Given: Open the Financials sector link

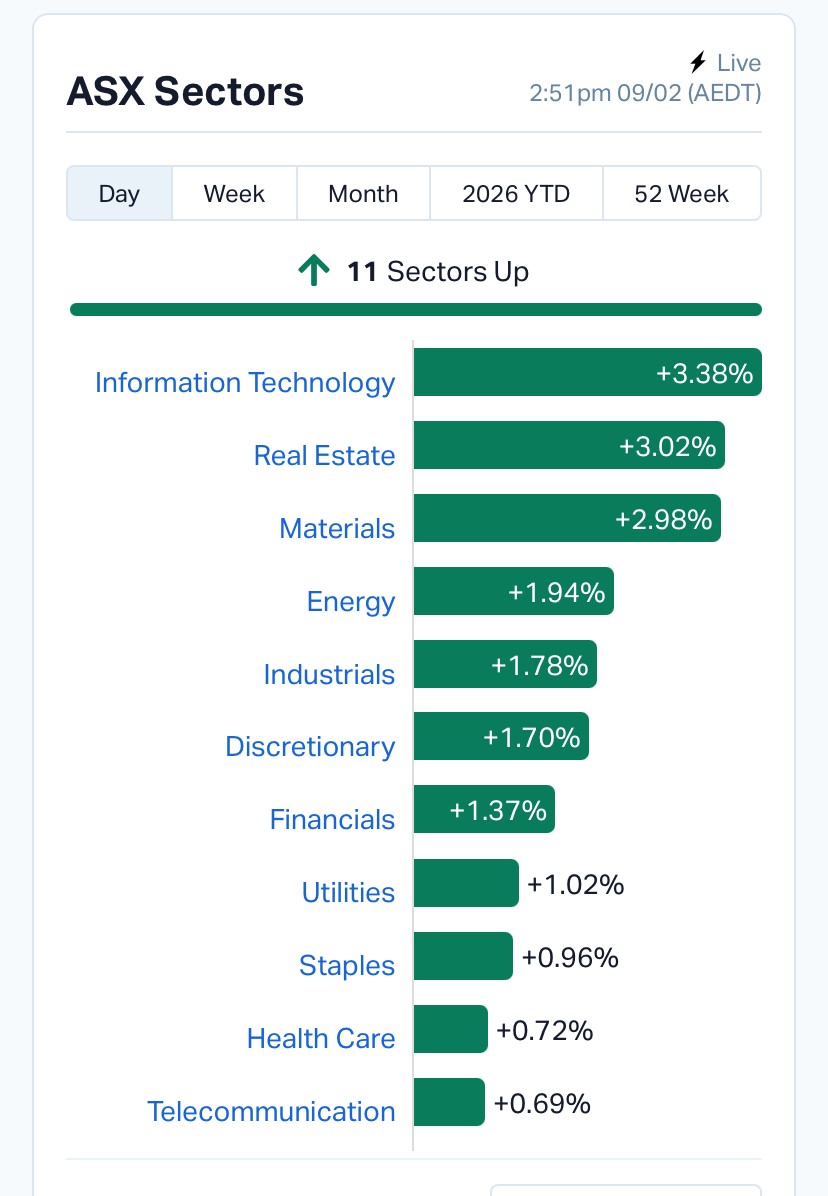Looking at the screenshot, I should (332, 820).
